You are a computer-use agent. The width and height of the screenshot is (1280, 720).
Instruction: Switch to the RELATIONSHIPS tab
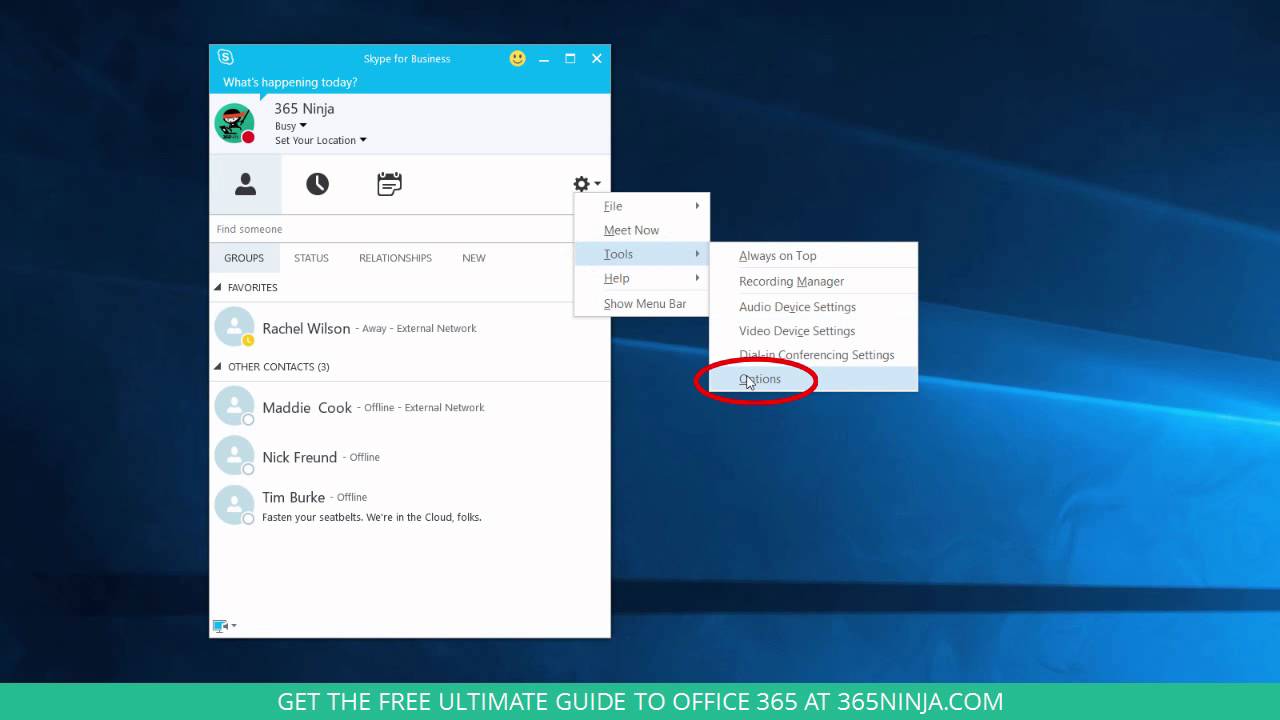point(395,258)
